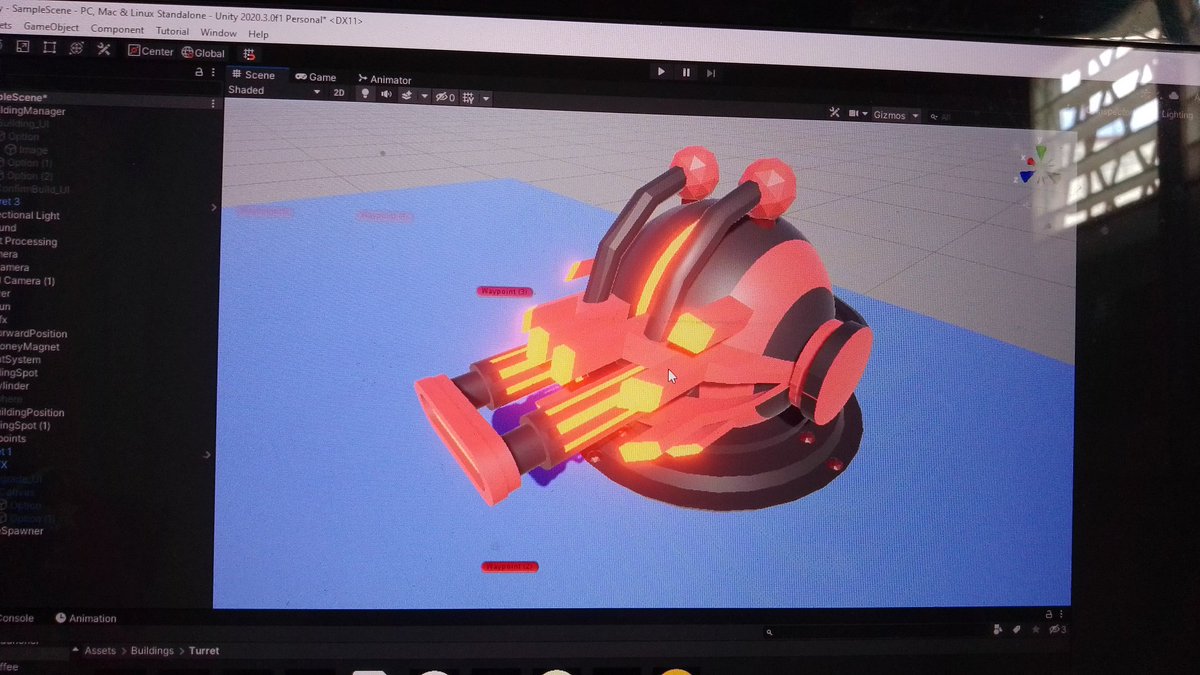Select Spawner object in Hierarchy

pos(22,530)
